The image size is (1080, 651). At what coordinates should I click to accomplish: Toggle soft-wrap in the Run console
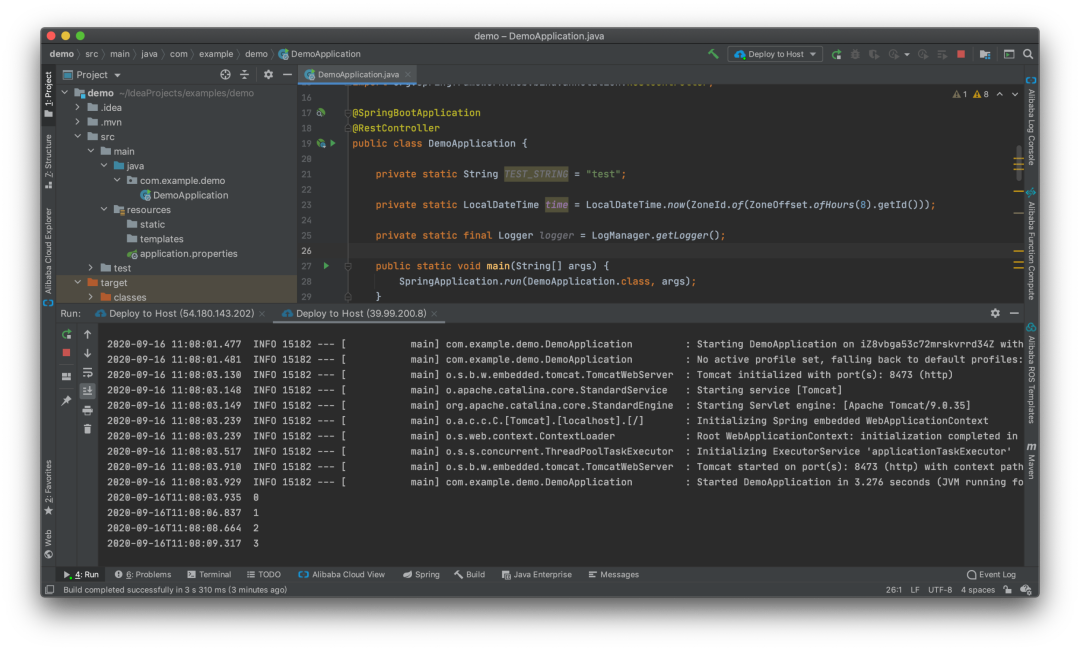coord(87,372)
